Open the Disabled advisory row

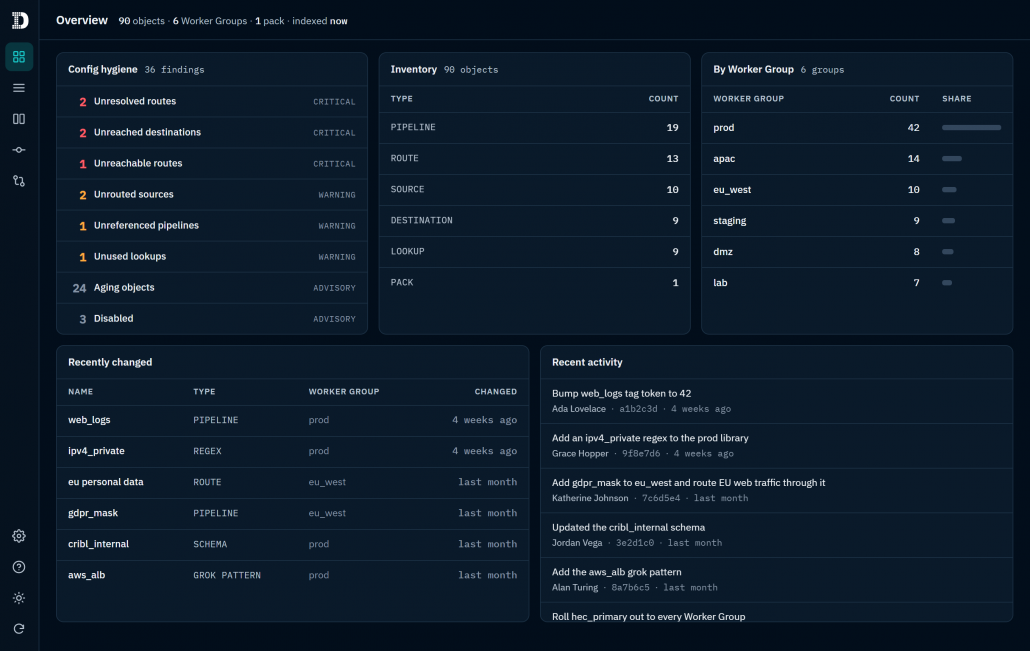pyautogui.click(x=212, y=319)
